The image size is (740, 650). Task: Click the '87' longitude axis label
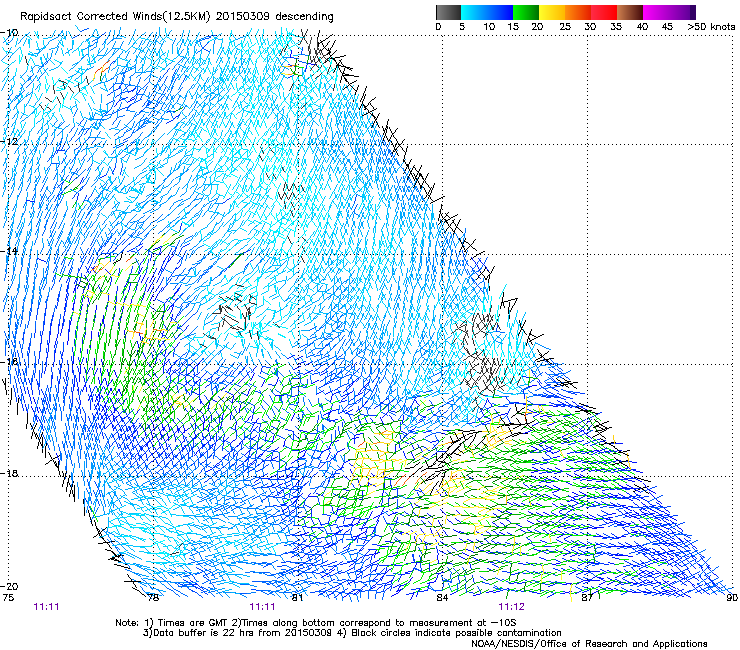[x=587, y=598]
